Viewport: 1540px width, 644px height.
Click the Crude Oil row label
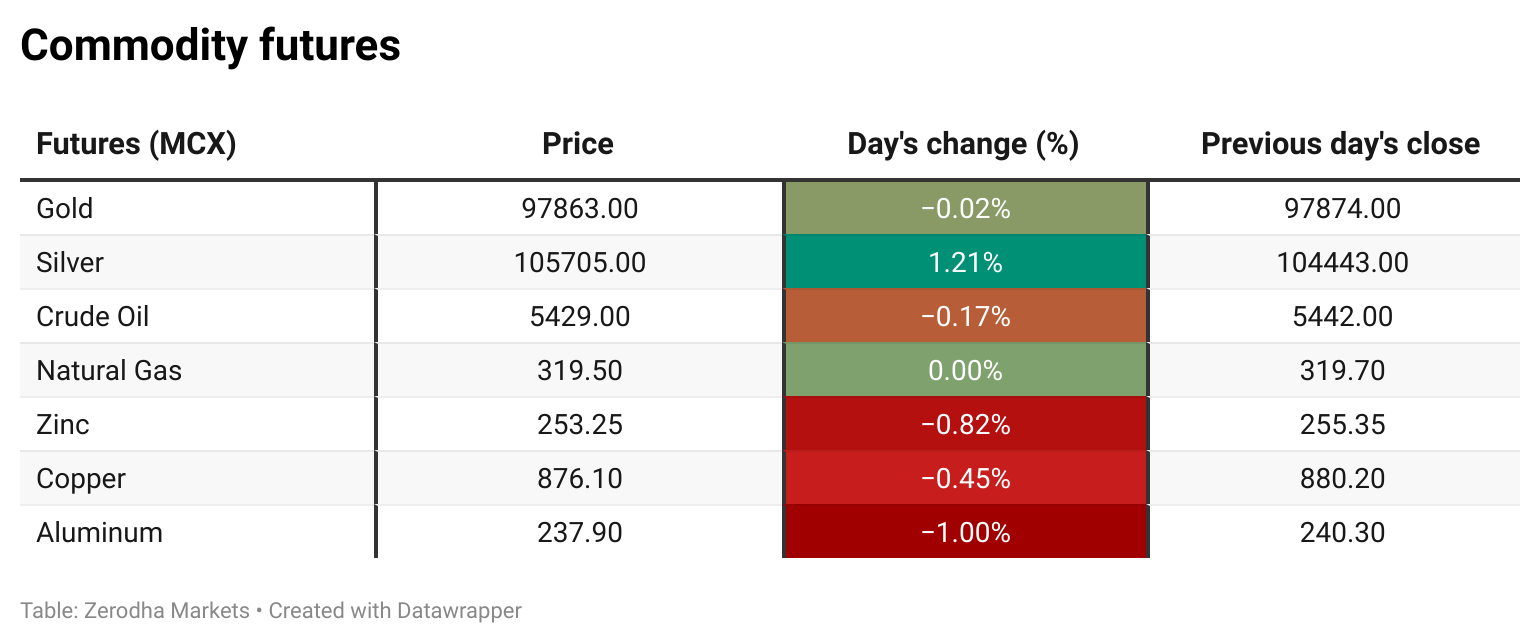tap(93, 316)
